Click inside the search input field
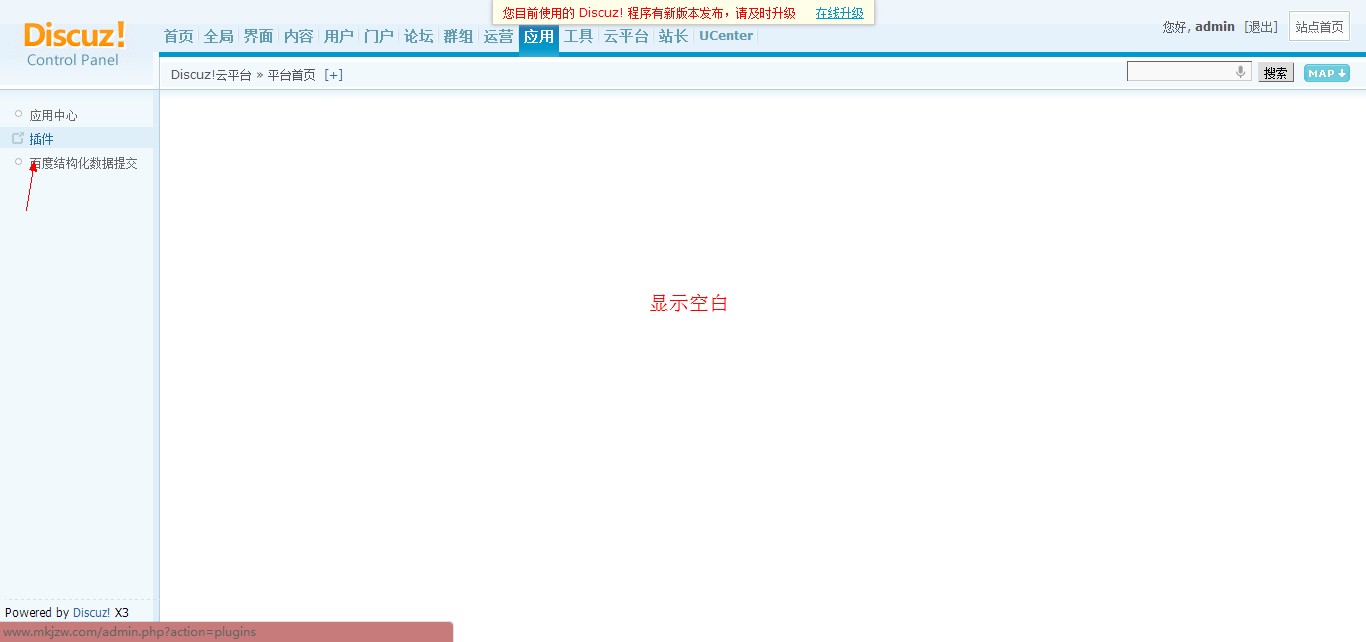The width and height of the screenshot is (1366, 642). pyautogui.click(x=1180, y=71)
